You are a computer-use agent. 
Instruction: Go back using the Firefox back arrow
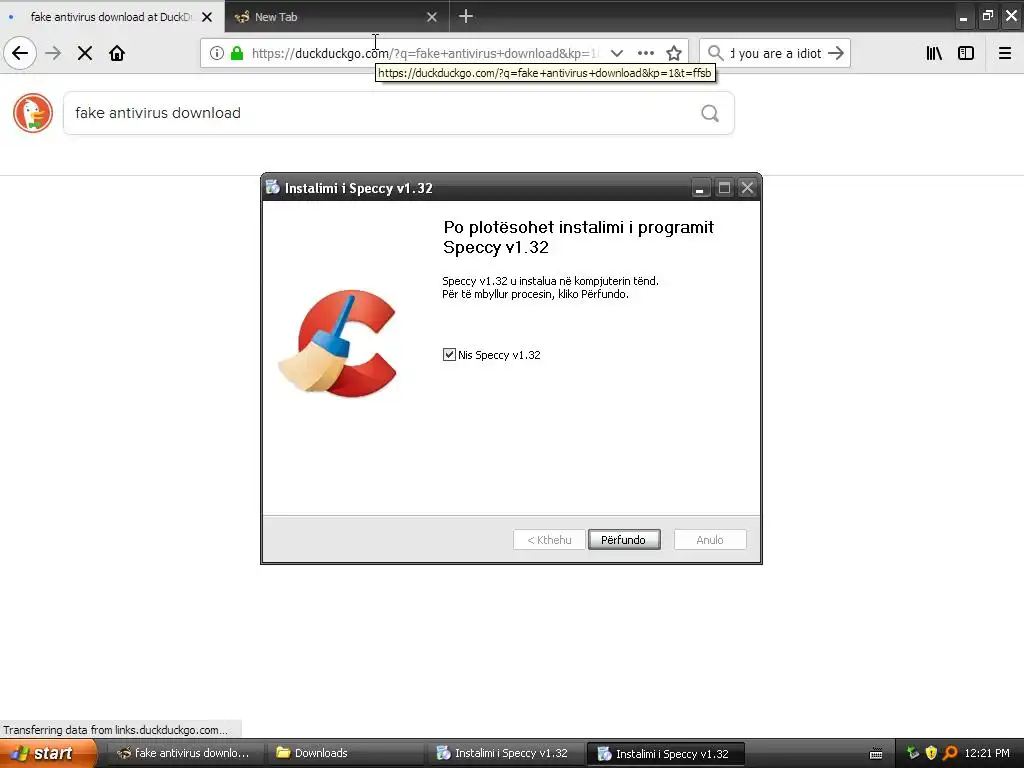[20, 53]
